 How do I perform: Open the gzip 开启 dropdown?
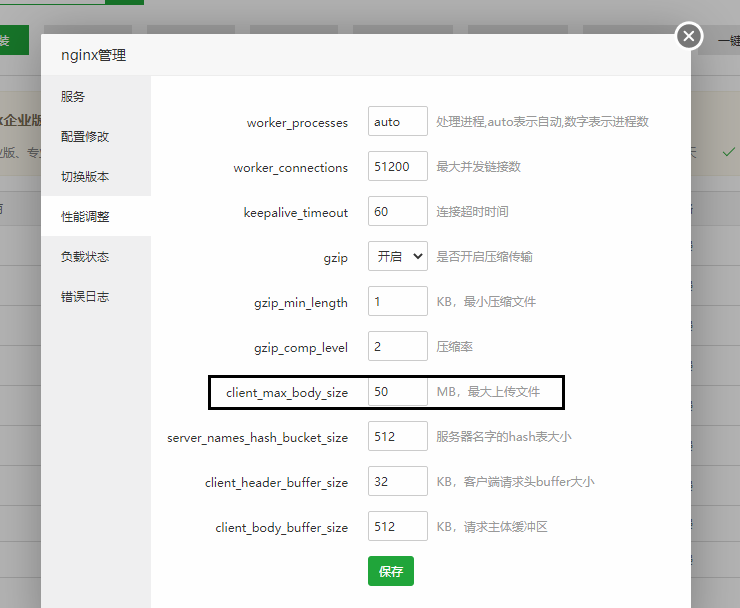click(x=397, y=257)
